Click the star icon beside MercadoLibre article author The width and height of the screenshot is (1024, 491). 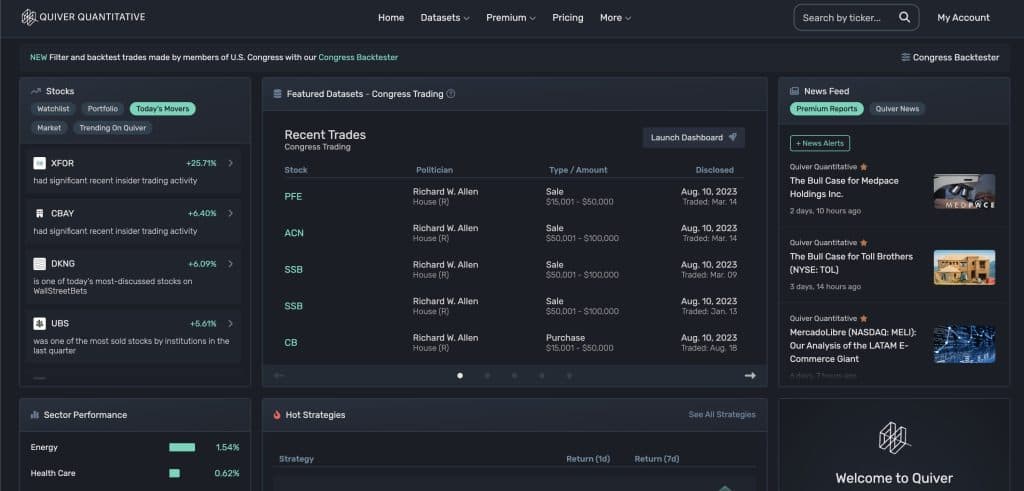point(864,319)
